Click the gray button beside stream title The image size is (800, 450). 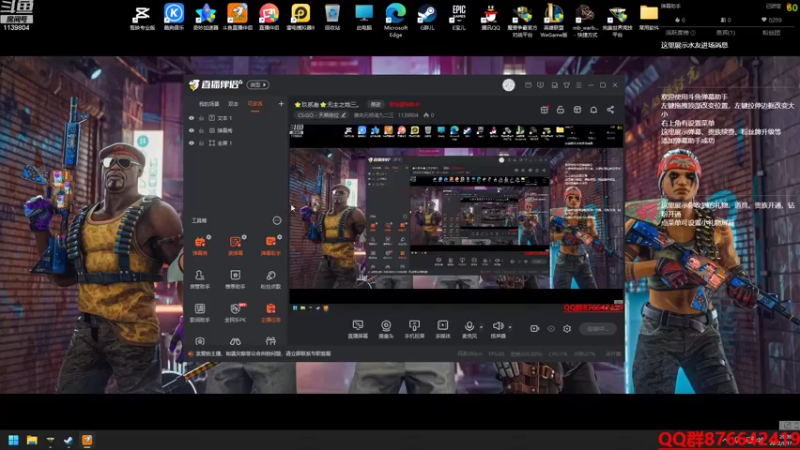376,104
